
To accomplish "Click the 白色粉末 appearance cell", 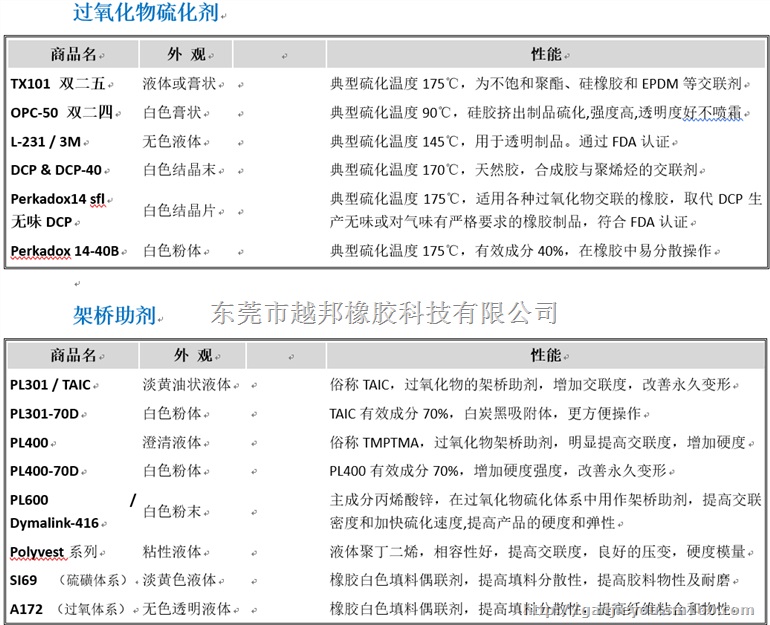I will (172, 512).
